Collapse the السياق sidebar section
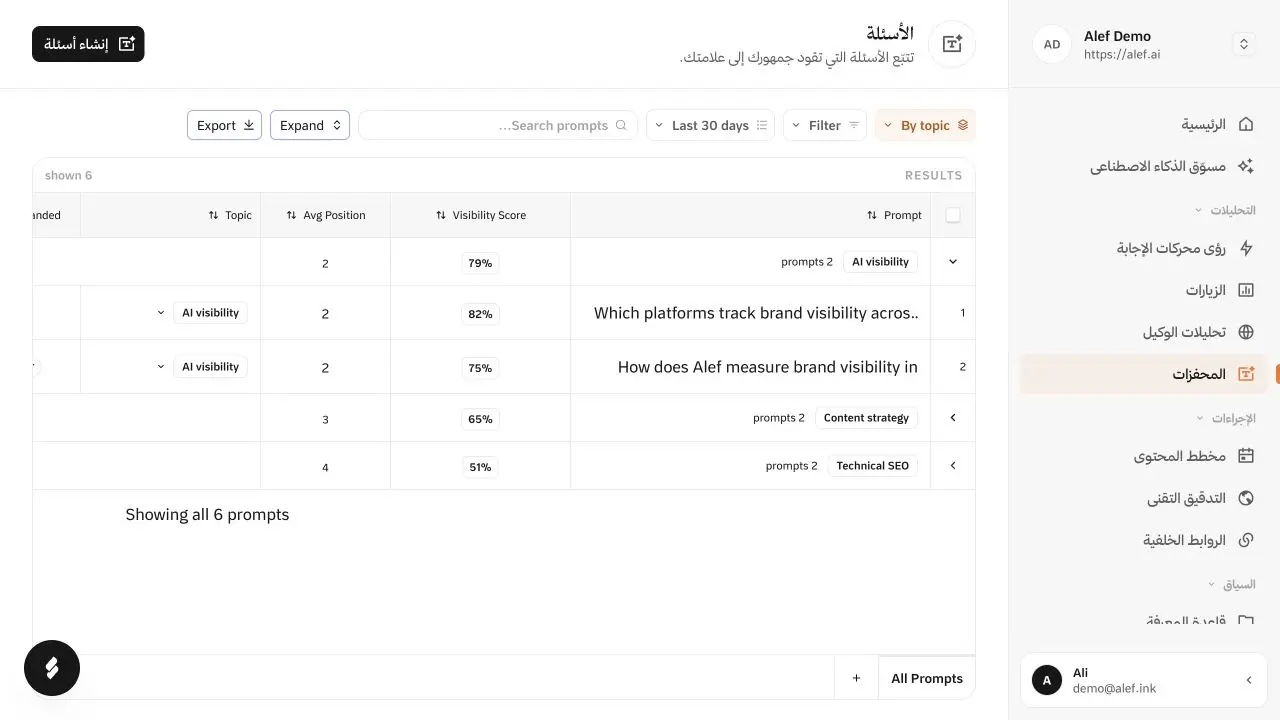This screenshot has height=720, width=1280. 1232,584
